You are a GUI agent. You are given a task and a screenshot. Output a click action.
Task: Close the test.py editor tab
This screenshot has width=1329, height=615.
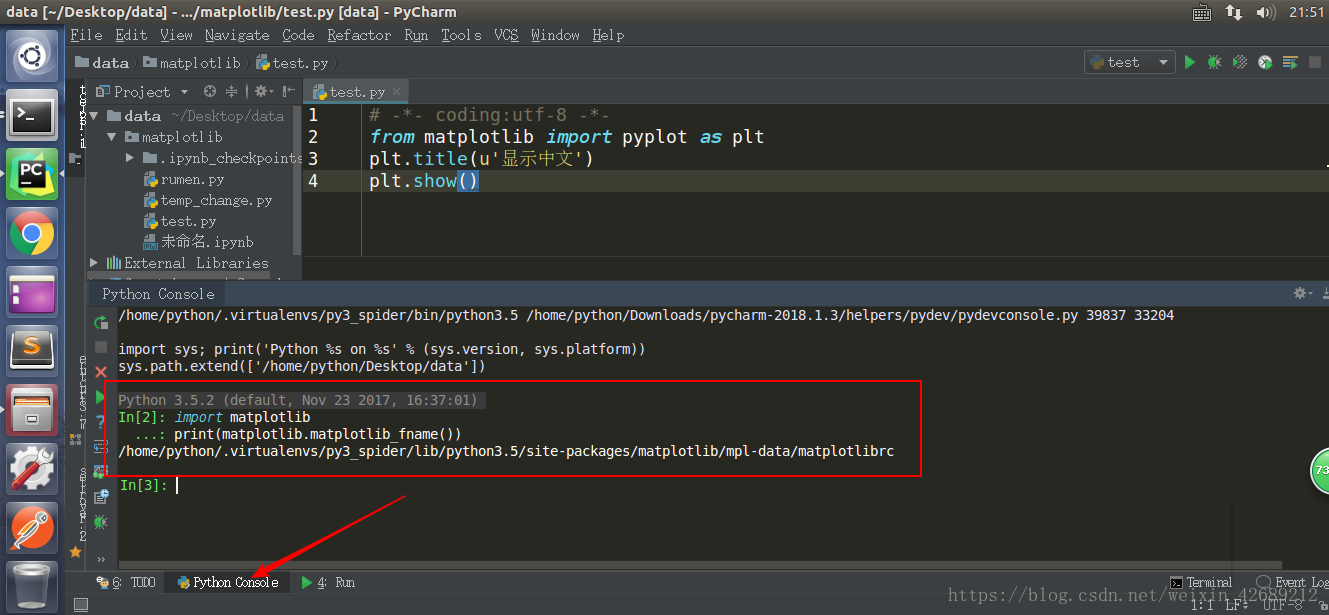coord(397,92)
